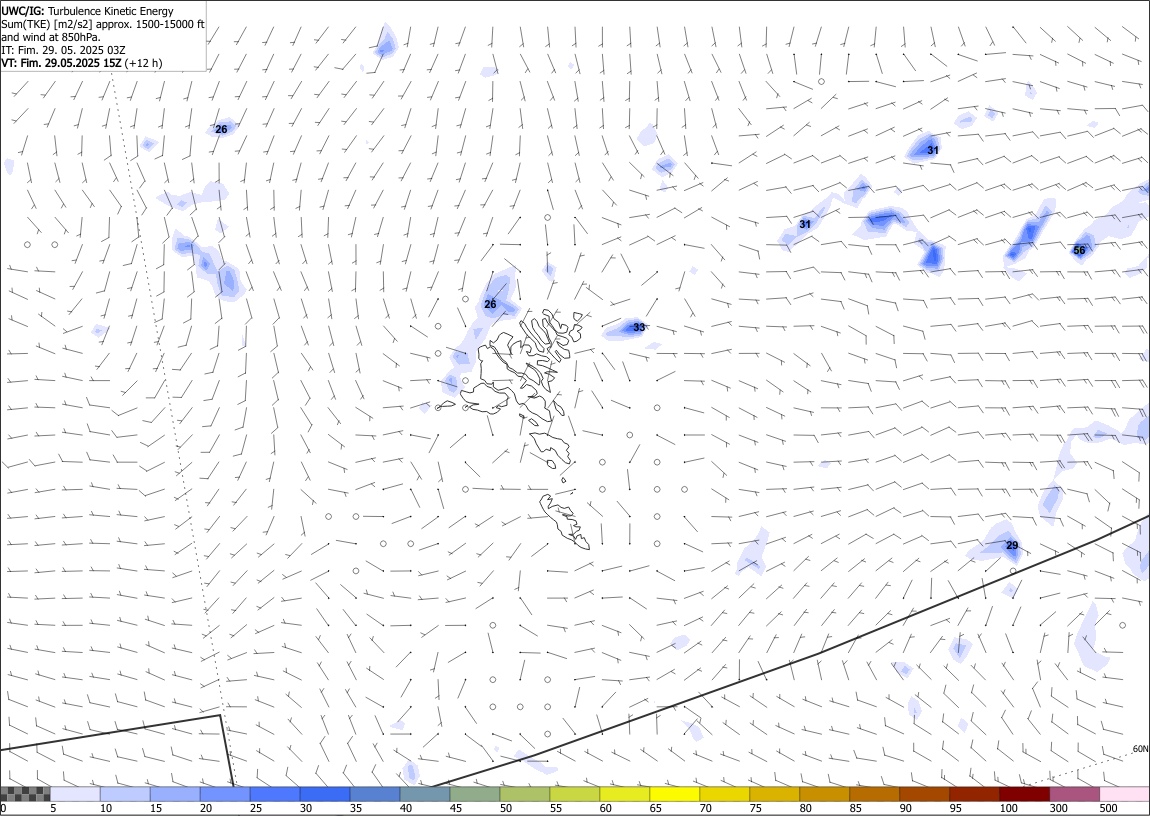Click the TKE value label 33 beside the islands
1150x816 pixels.
tap(639, 327)
